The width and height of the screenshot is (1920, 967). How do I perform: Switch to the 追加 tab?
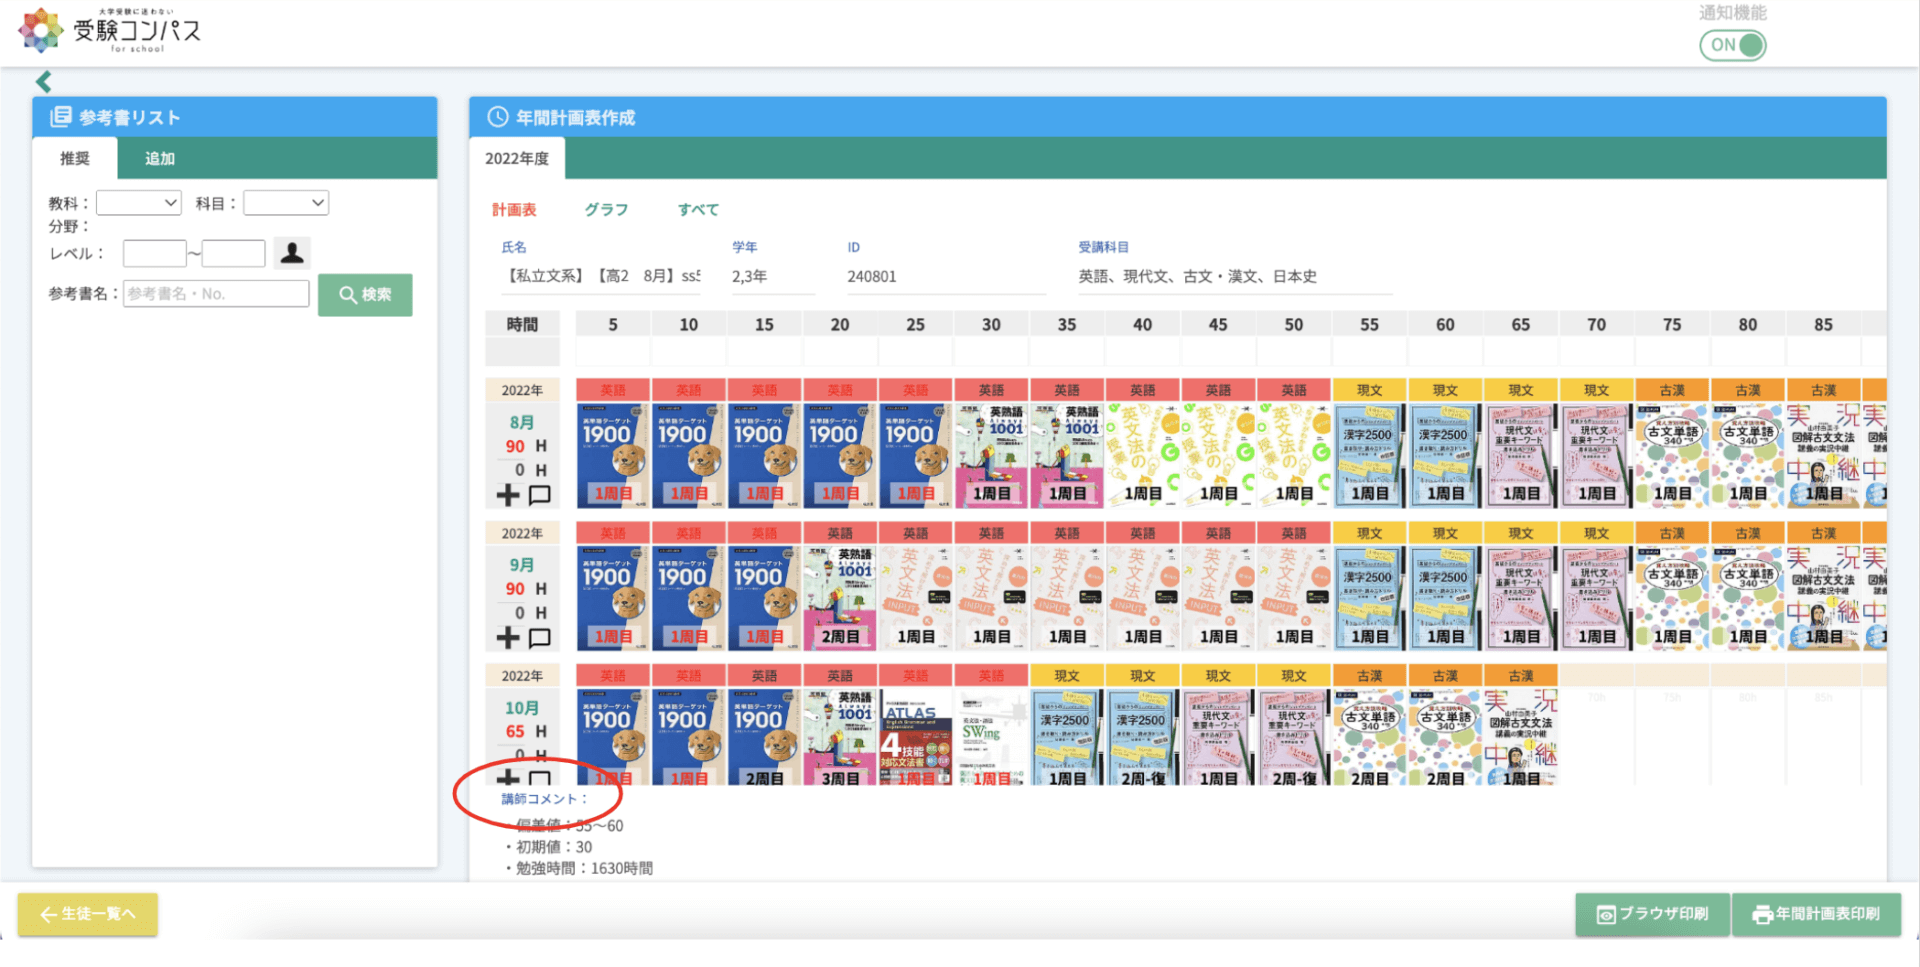160,158
